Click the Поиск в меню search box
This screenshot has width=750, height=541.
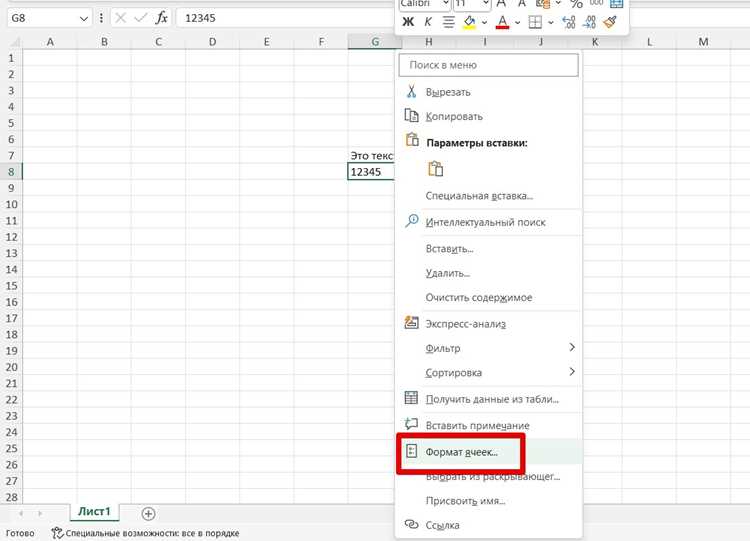[x=488, y=65]
